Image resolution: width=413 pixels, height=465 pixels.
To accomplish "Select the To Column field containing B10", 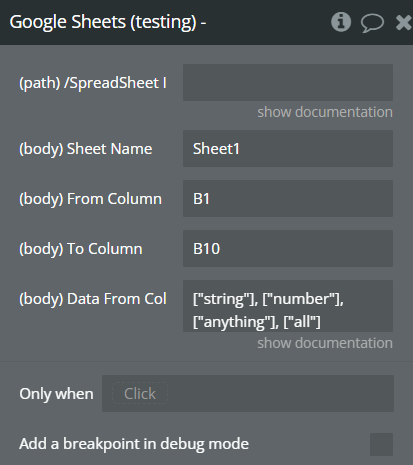I will [x=288, y=248].
